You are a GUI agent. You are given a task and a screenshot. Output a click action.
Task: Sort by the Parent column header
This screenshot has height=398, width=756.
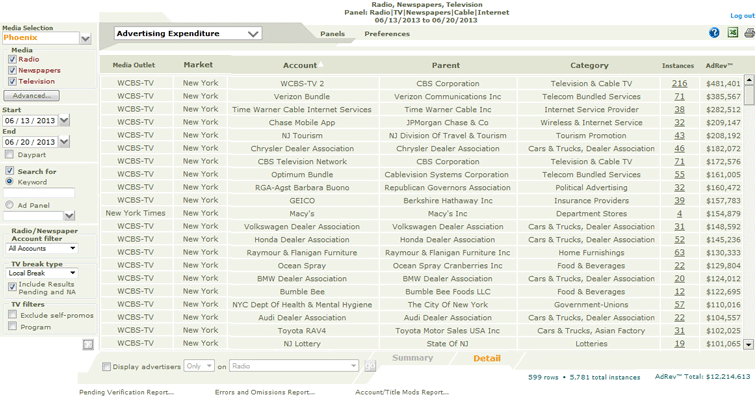pyautogui.click(x=446, y=65)
